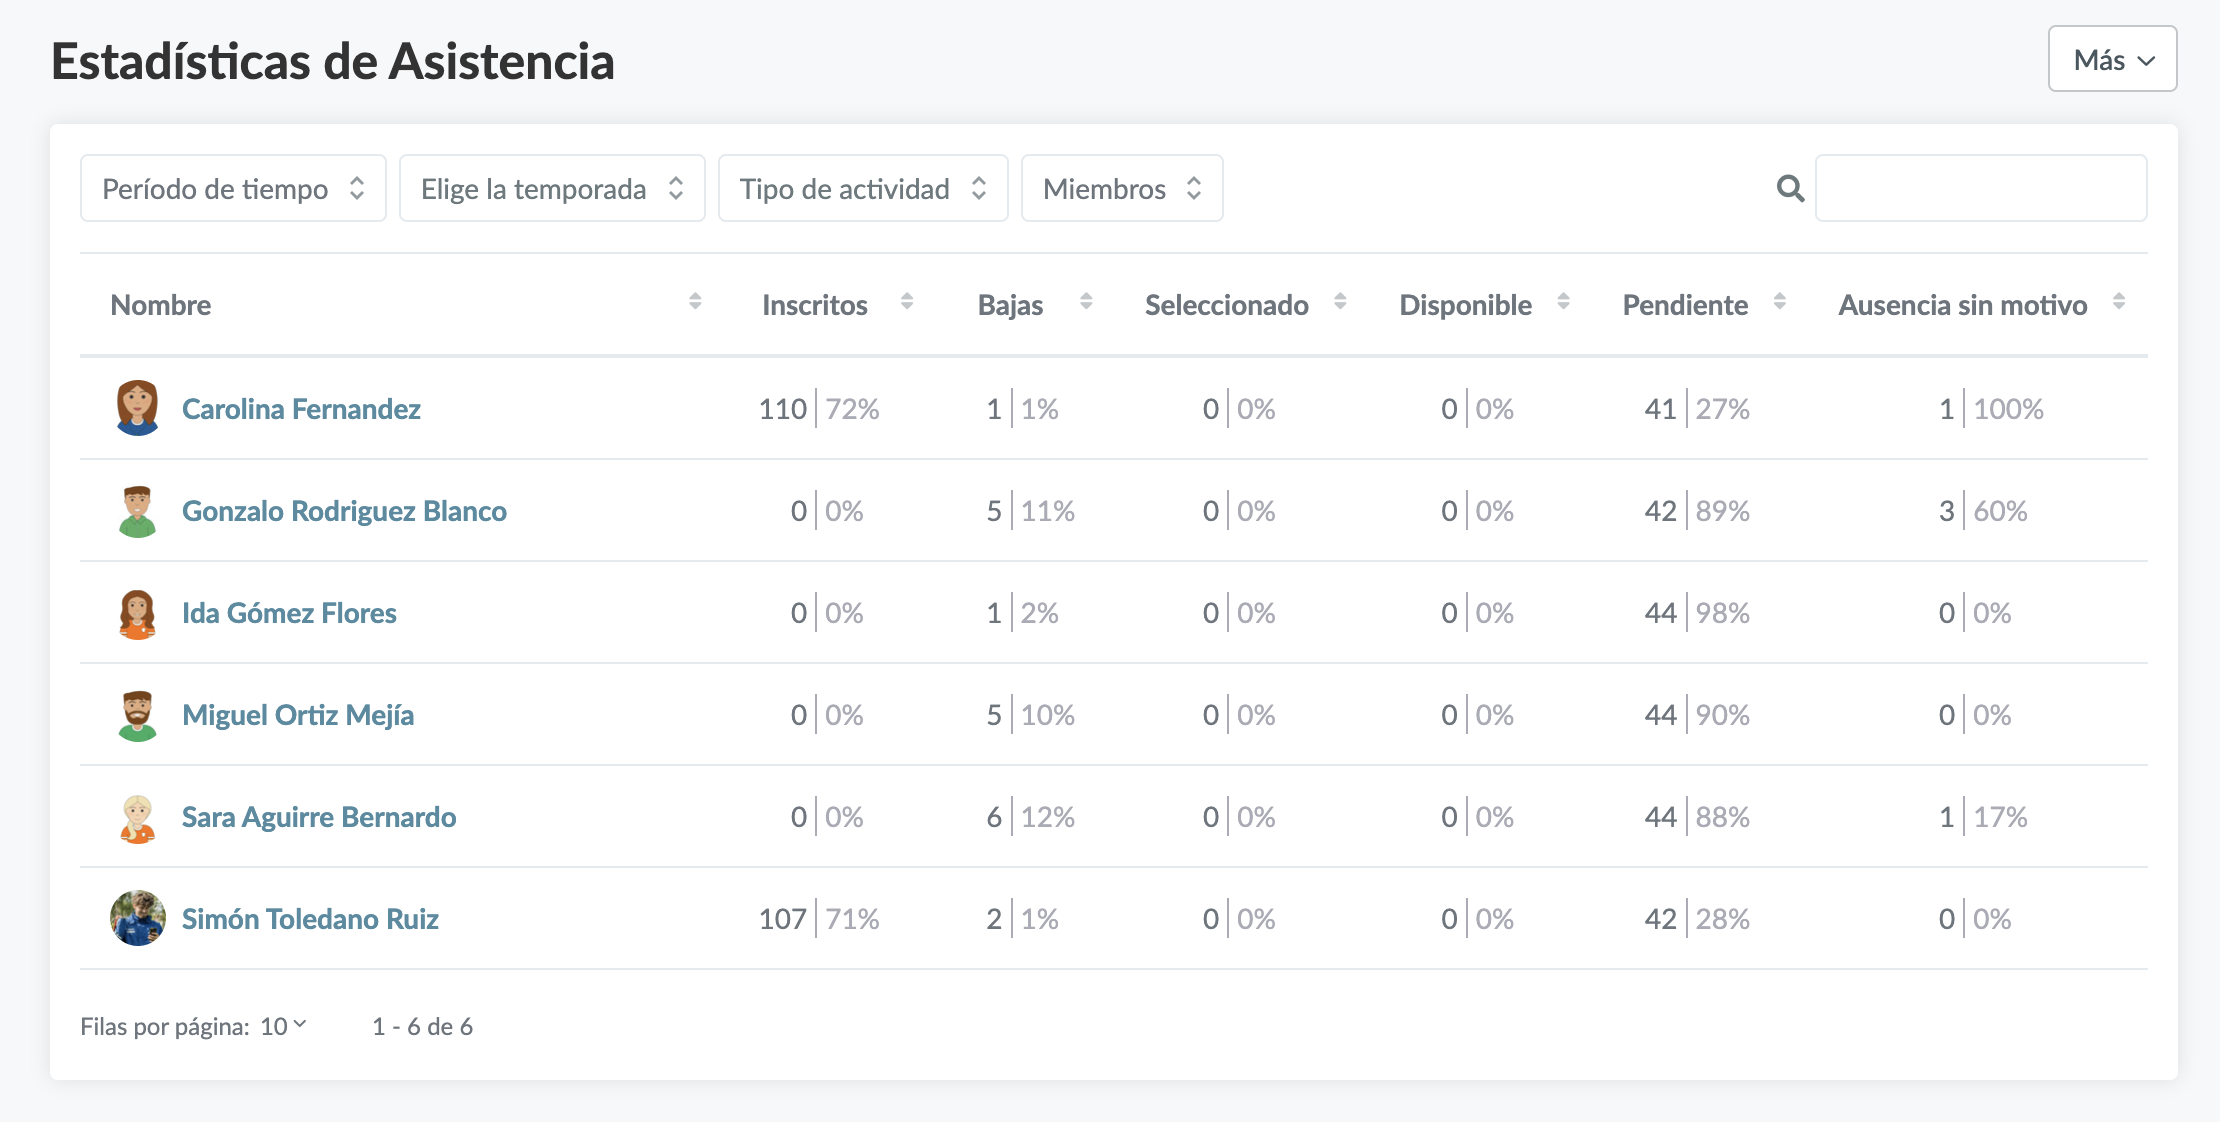Open the Período de tiempo dropdown
2220x1122 pixels.
(233, 188)
